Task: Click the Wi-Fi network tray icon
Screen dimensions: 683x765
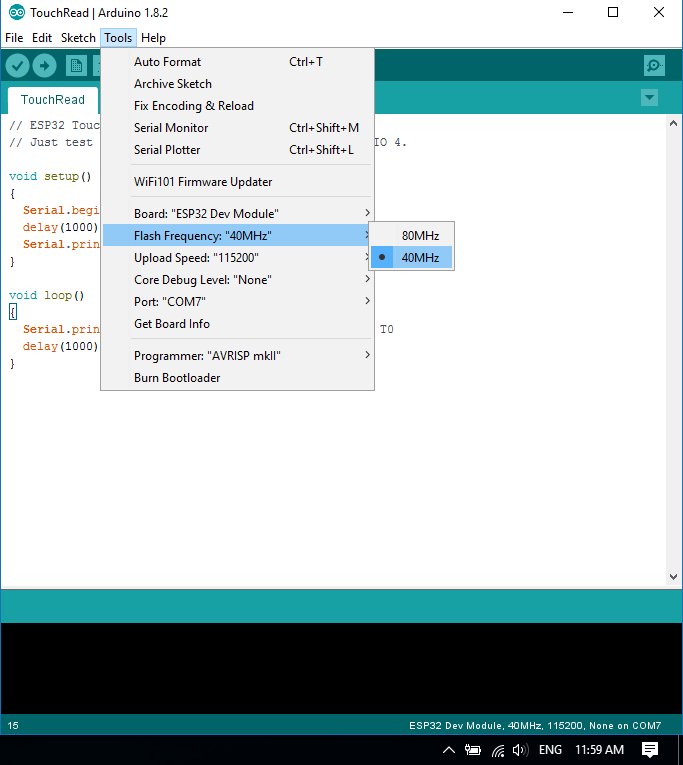Action: coord(498,750)
